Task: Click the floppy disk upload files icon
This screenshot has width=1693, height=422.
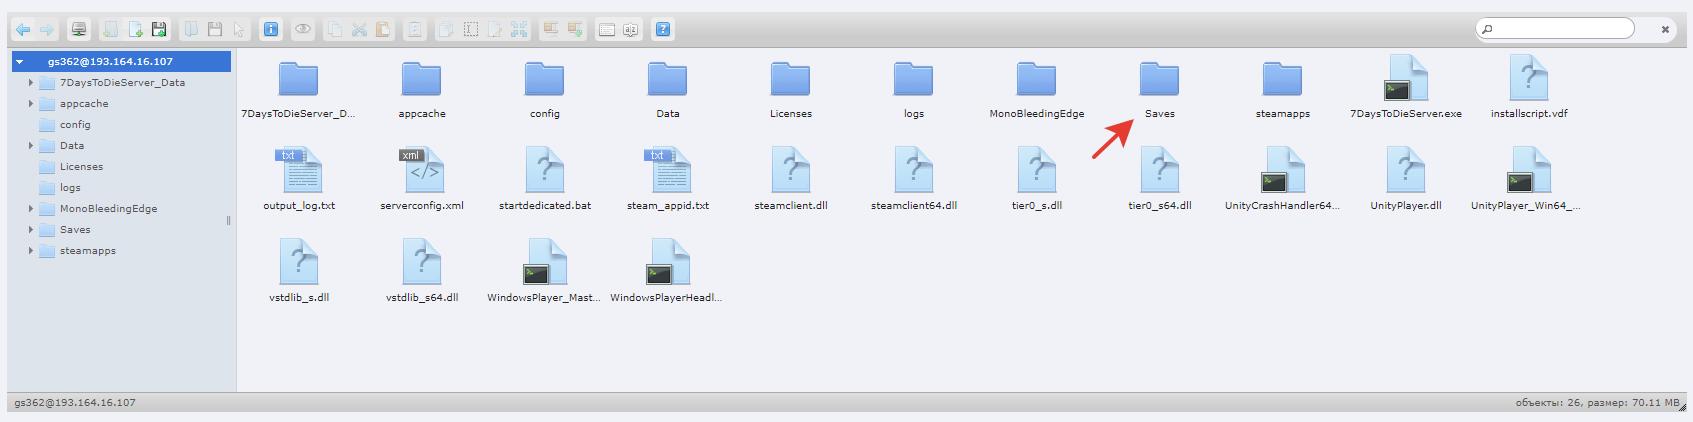Action: (159, 30)
